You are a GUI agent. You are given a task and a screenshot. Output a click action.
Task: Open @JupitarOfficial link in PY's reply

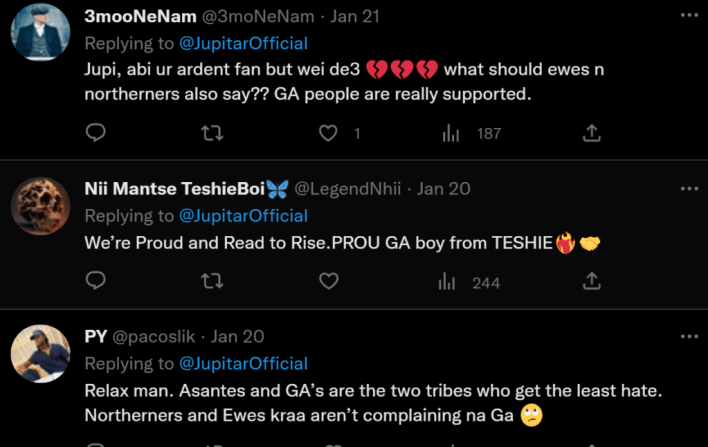(243, 364)
